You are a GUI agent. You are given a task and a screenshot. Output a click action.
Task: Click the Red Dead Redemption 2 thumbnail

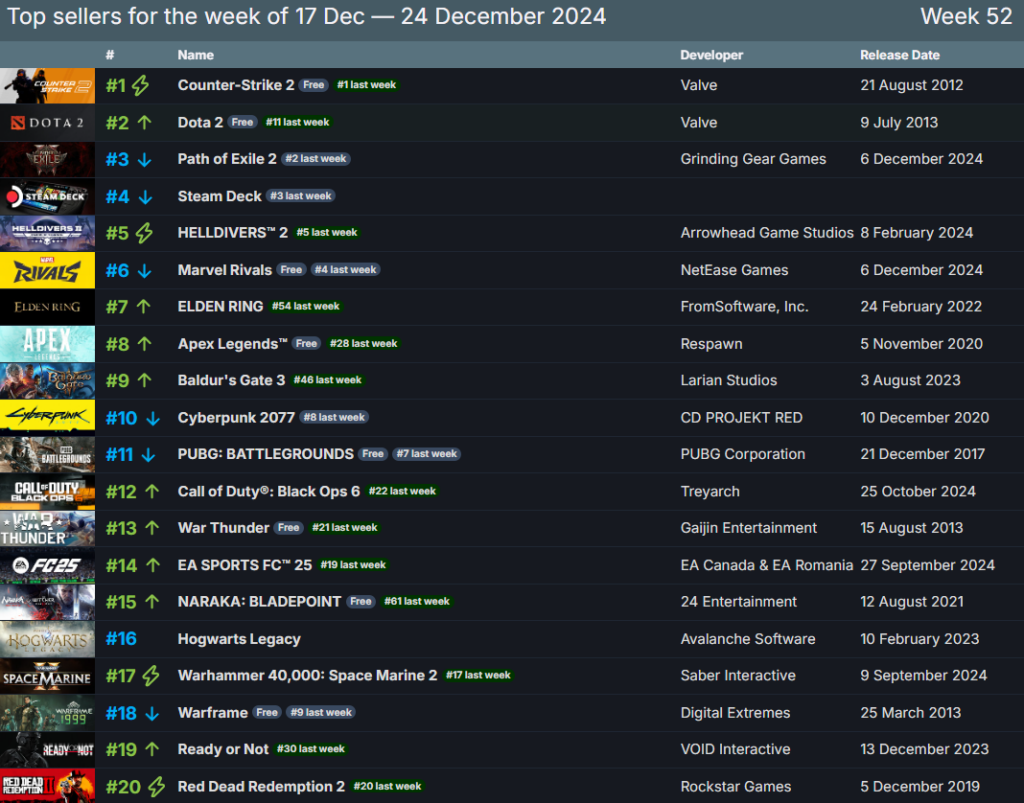pyautogui.click(x=47, y=786)
